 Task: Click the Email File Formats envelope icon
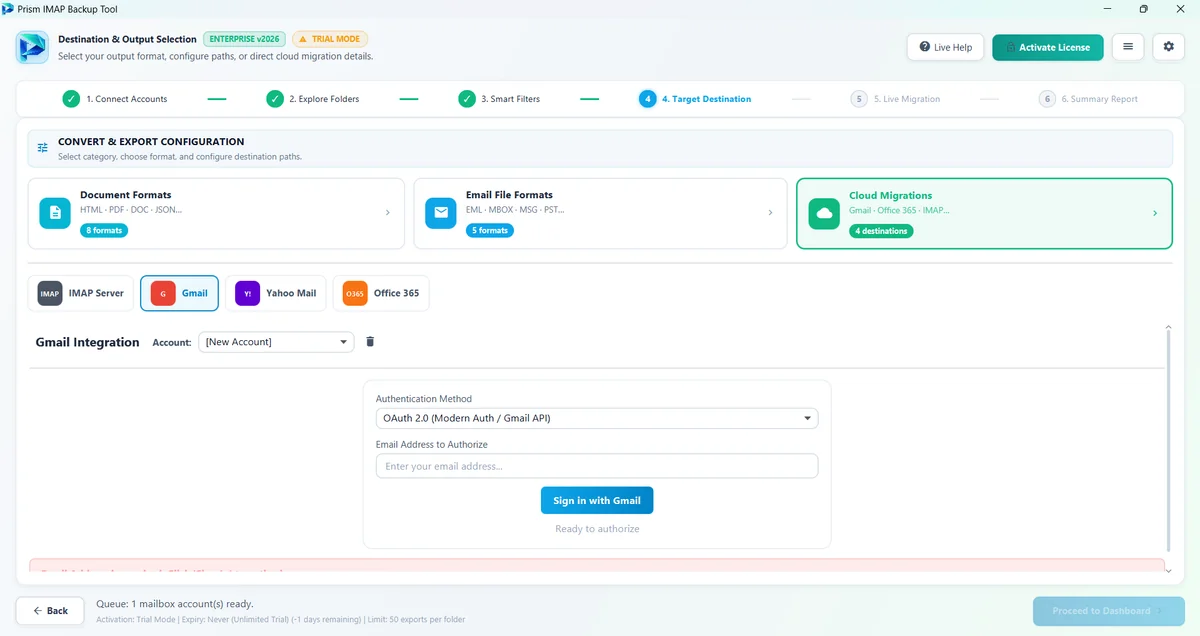tap(441, 213)
